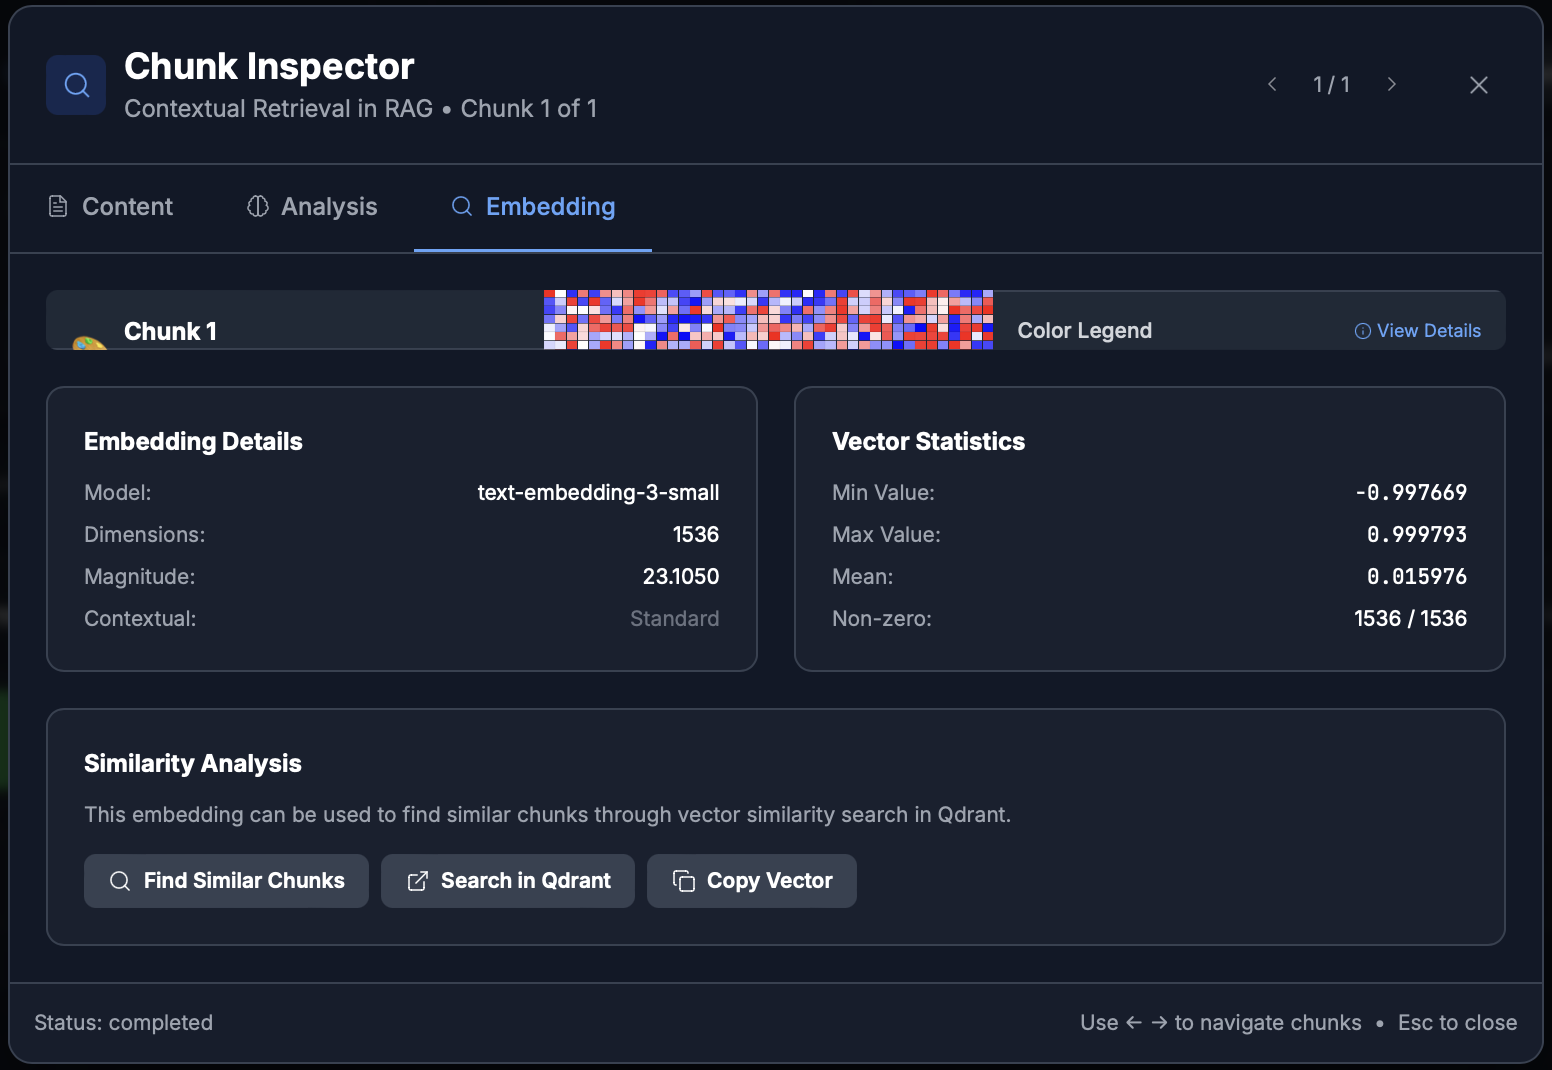Viewport: 1552px width, 1070px height.
Task: Click the Vector Statistics heading
Action: pyautogui.click(x=928, y=441)
